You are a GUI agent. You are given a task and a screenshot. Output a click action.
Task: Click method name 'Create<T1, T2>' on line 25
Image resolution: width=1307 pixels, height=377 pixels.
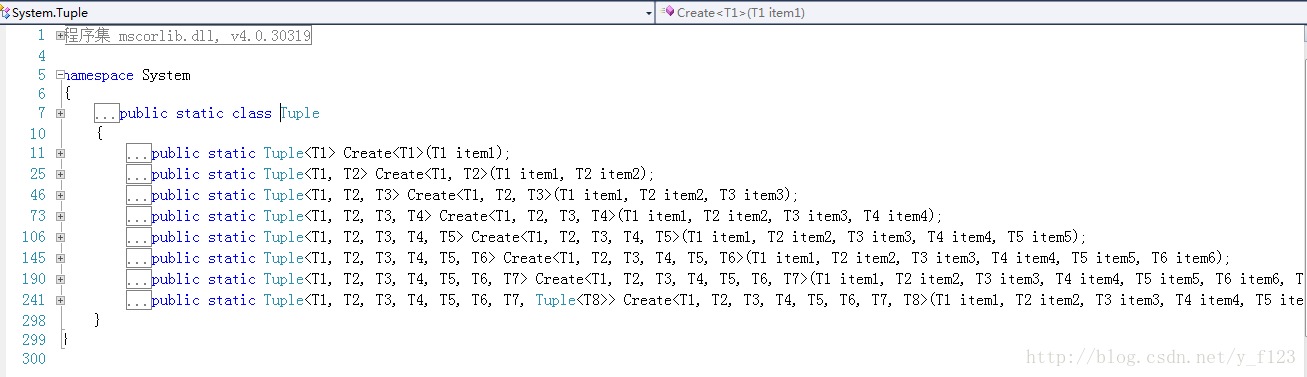[431, 174]
